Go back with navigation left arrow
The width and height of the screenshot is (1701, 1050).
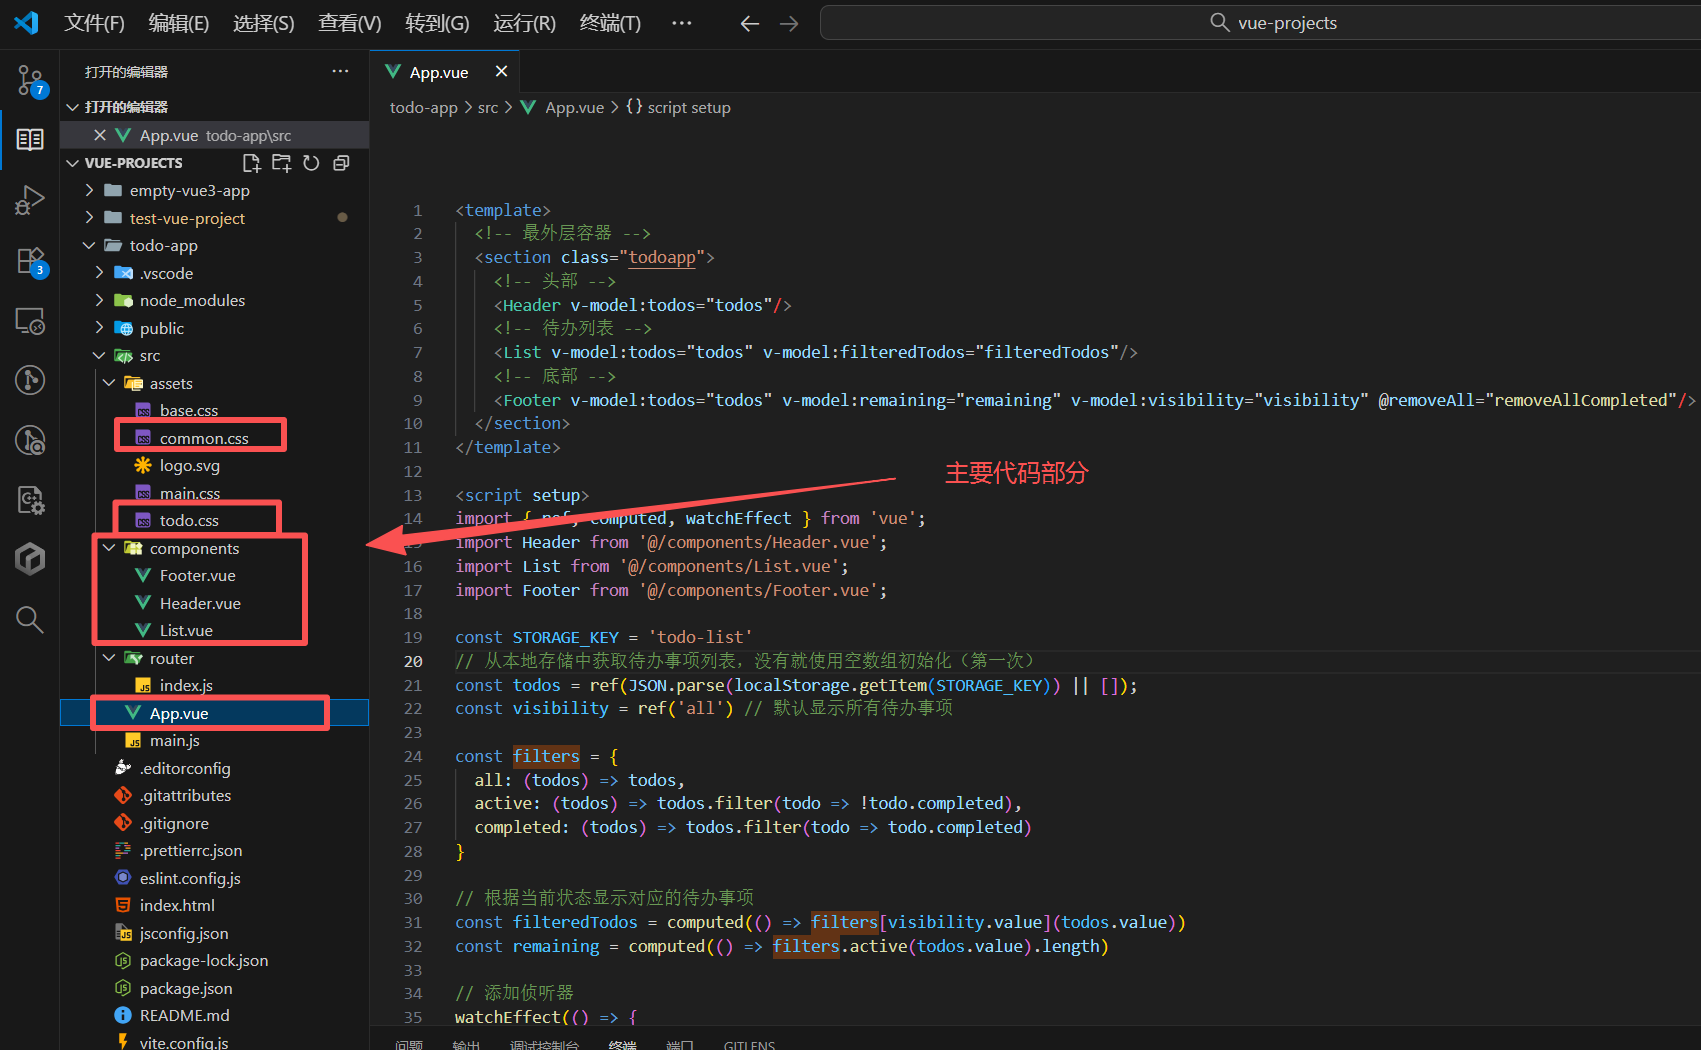click(750, 23)
